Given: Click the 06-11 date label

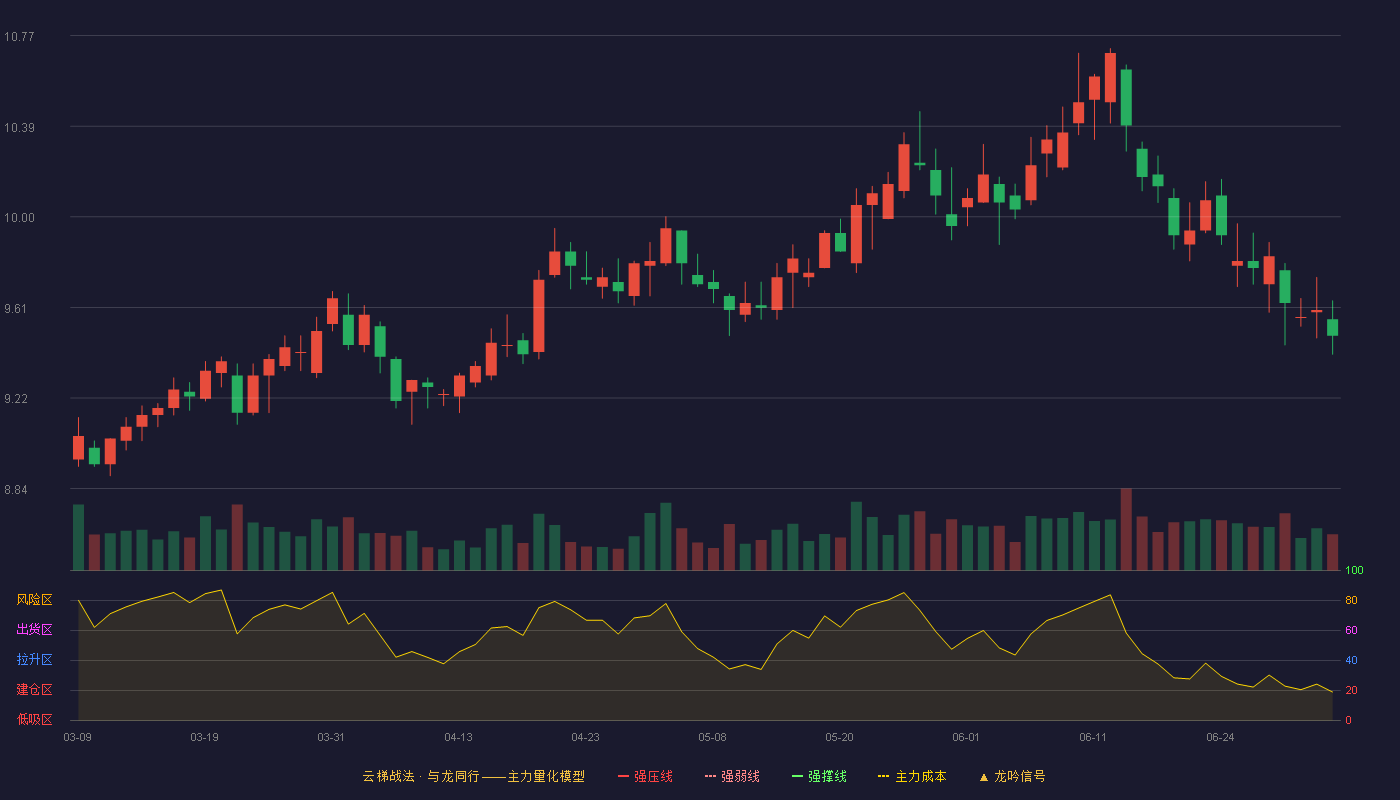Looking at the screenshot, I should (1094, 737).
